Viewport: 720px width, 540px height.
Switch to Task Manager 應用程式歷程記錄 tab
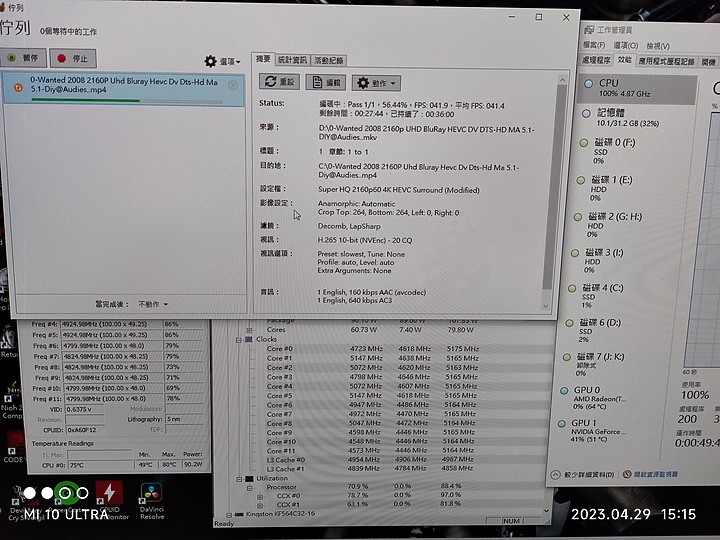pos(666,62)
